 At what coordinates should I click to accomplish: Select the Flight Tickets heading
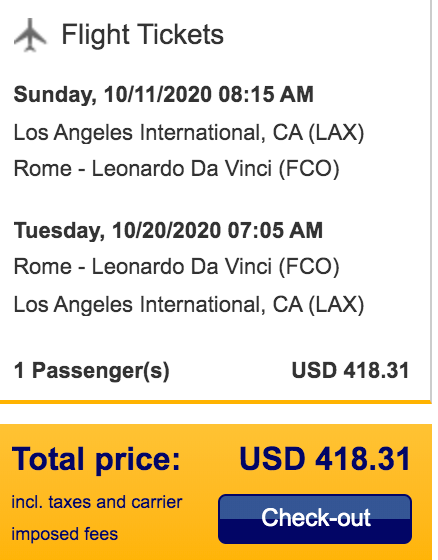[x=143, y=35]
